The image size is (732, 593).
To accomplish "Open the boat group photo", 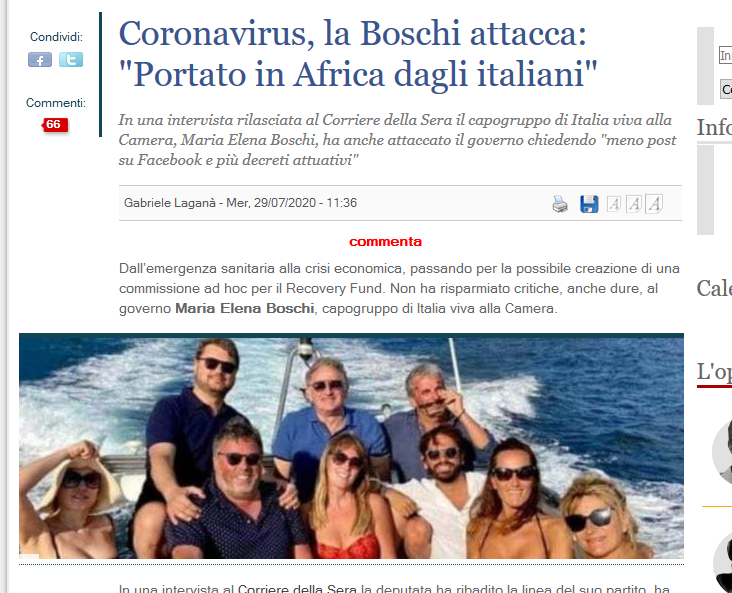I will coord(352,448).
